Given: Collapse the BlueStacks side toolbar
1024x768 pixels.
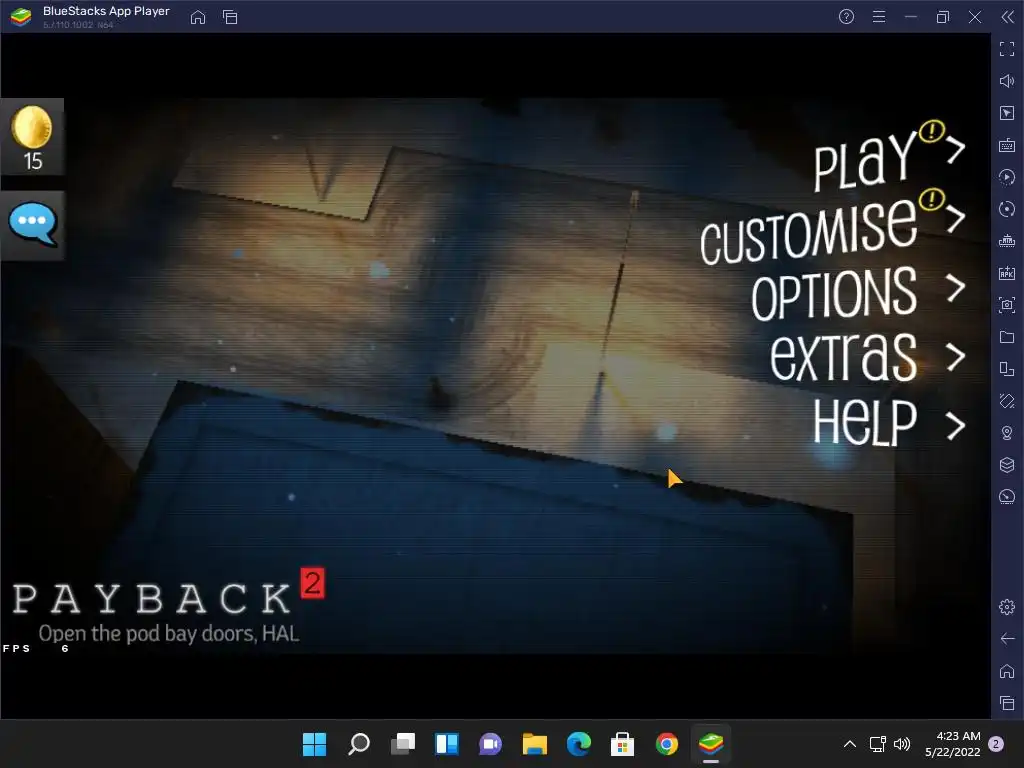Looking at the screenshot, I should [x=1007, y=17].
